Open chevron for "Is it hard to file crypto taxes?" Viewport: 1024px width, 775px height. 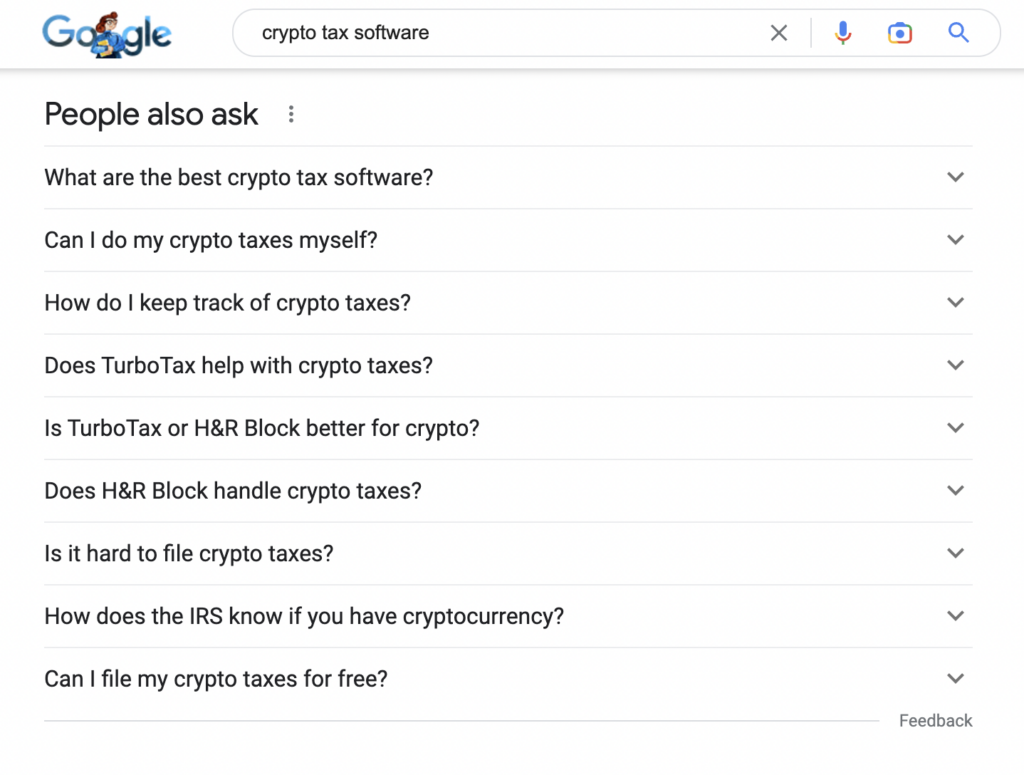[955, 553]
